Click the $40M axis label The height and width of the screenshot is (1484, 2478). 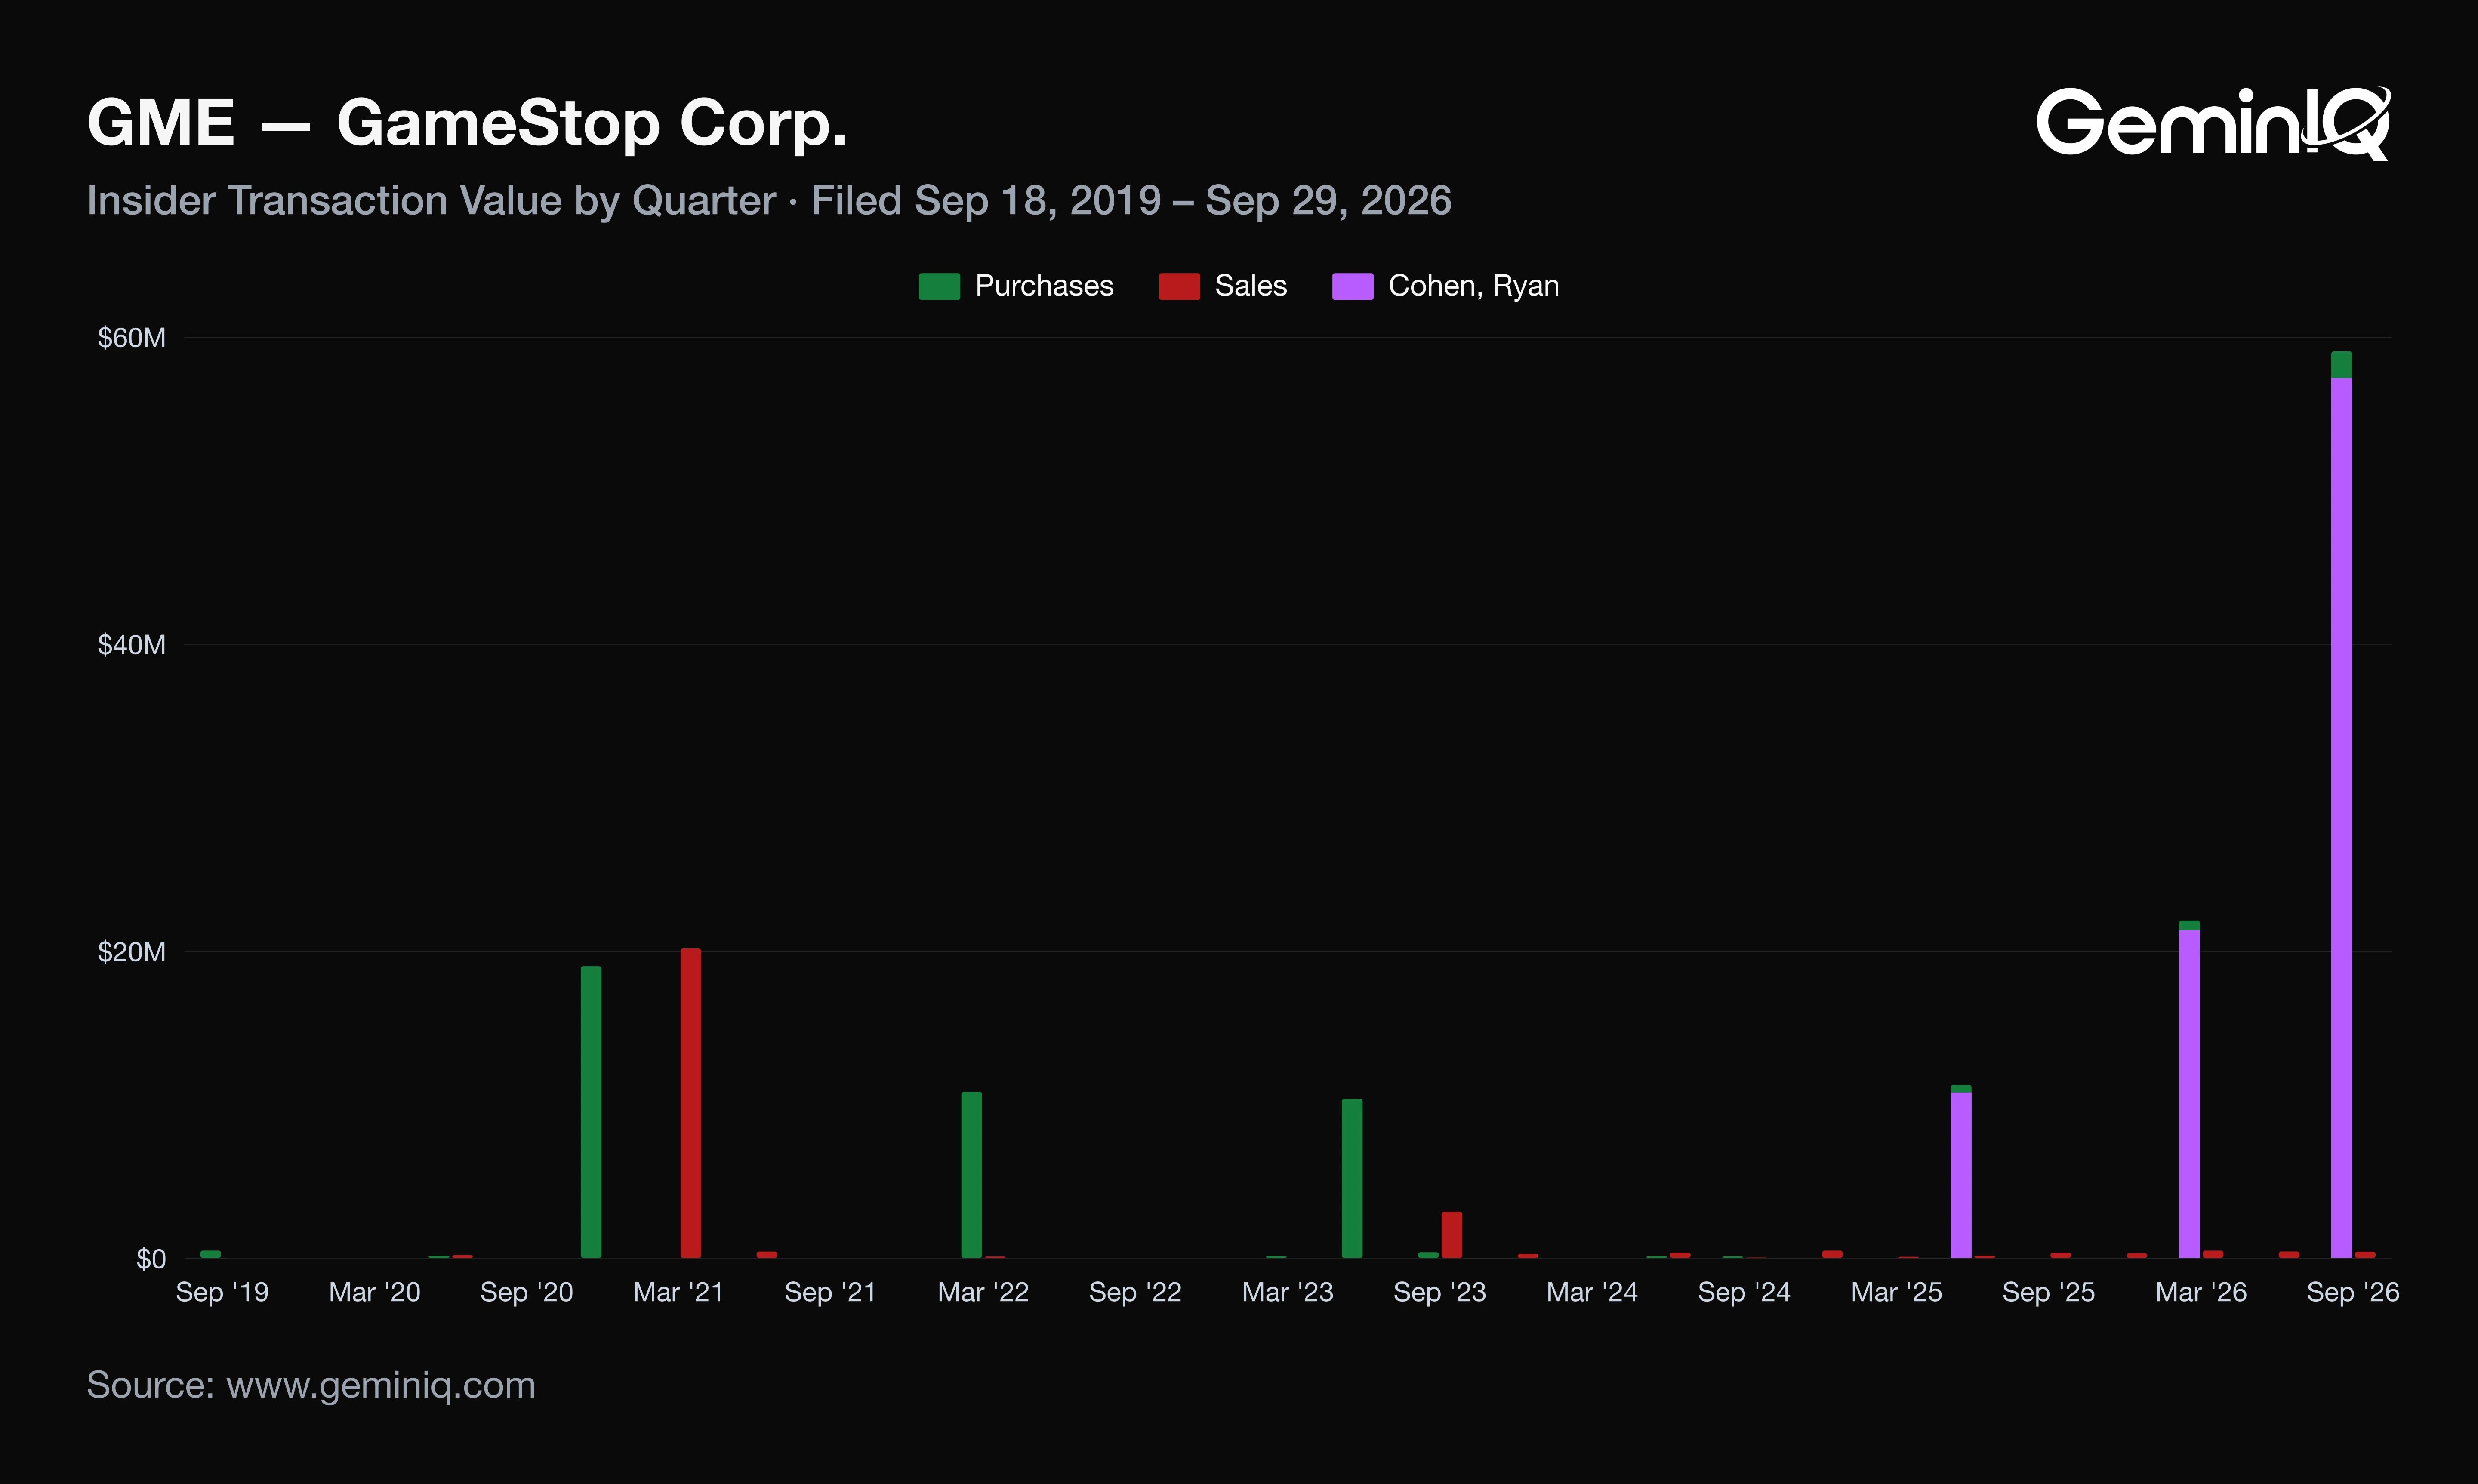click(x=132, y=645)
